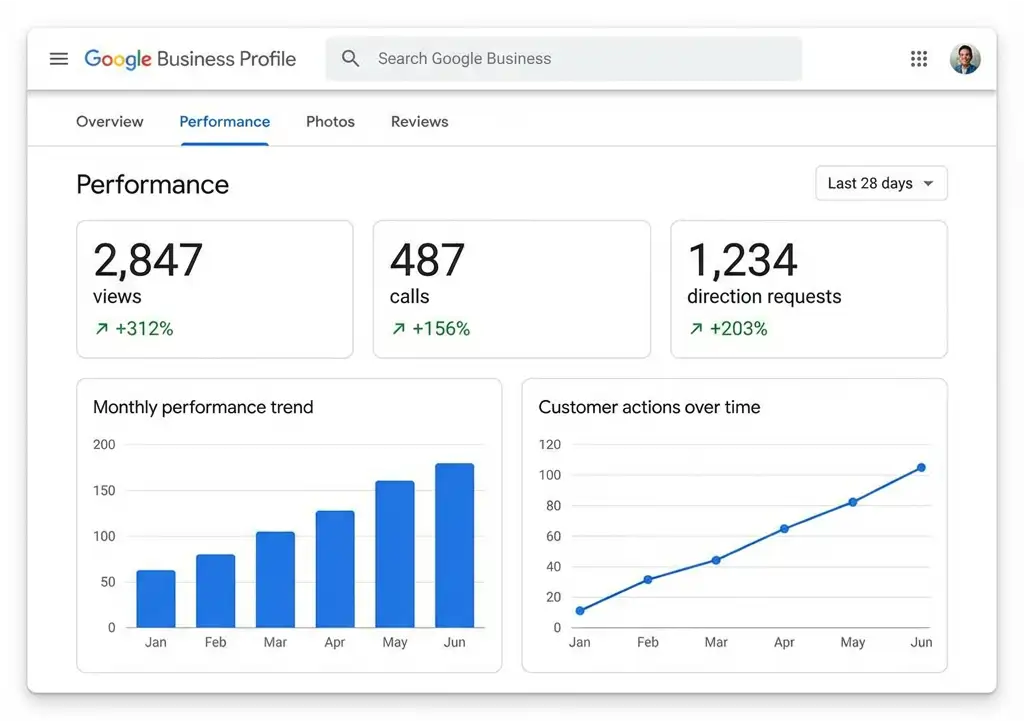This screenshot has width=1024, height=721.
Task: Focus the Search Google Business field
Action: click(564, 59)
